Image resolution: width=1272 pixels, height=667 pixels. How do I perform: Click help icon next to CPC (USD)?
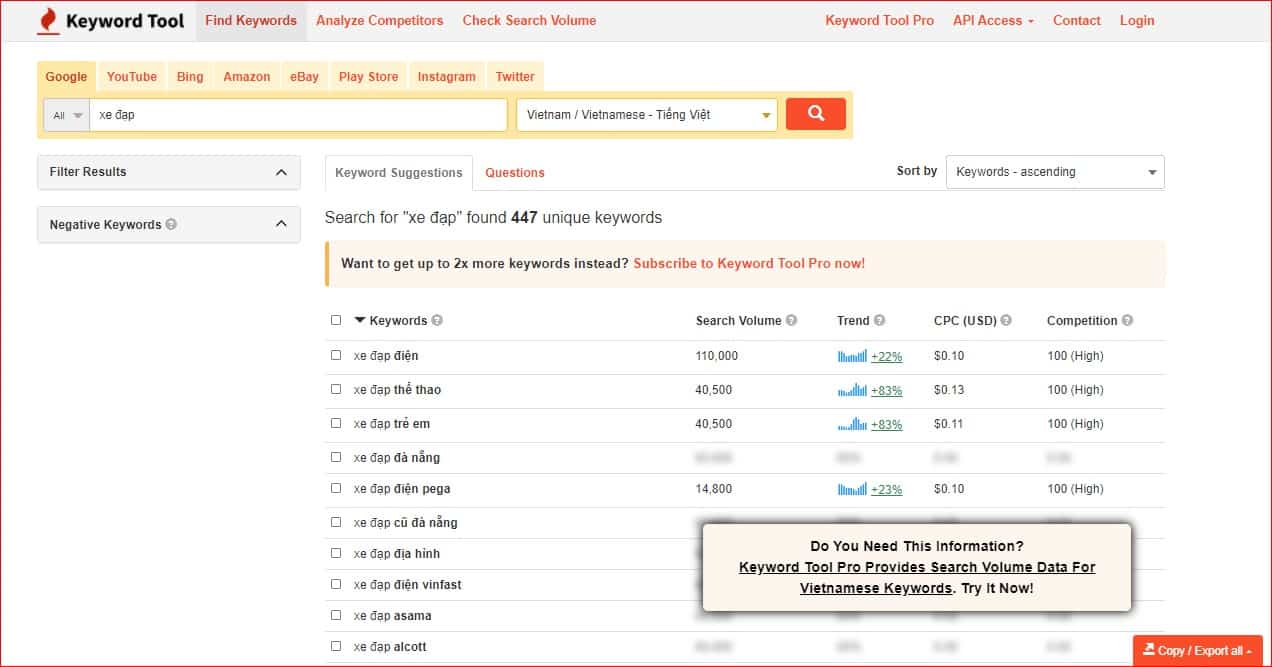pyautogui.click(x=1006, y=321)
